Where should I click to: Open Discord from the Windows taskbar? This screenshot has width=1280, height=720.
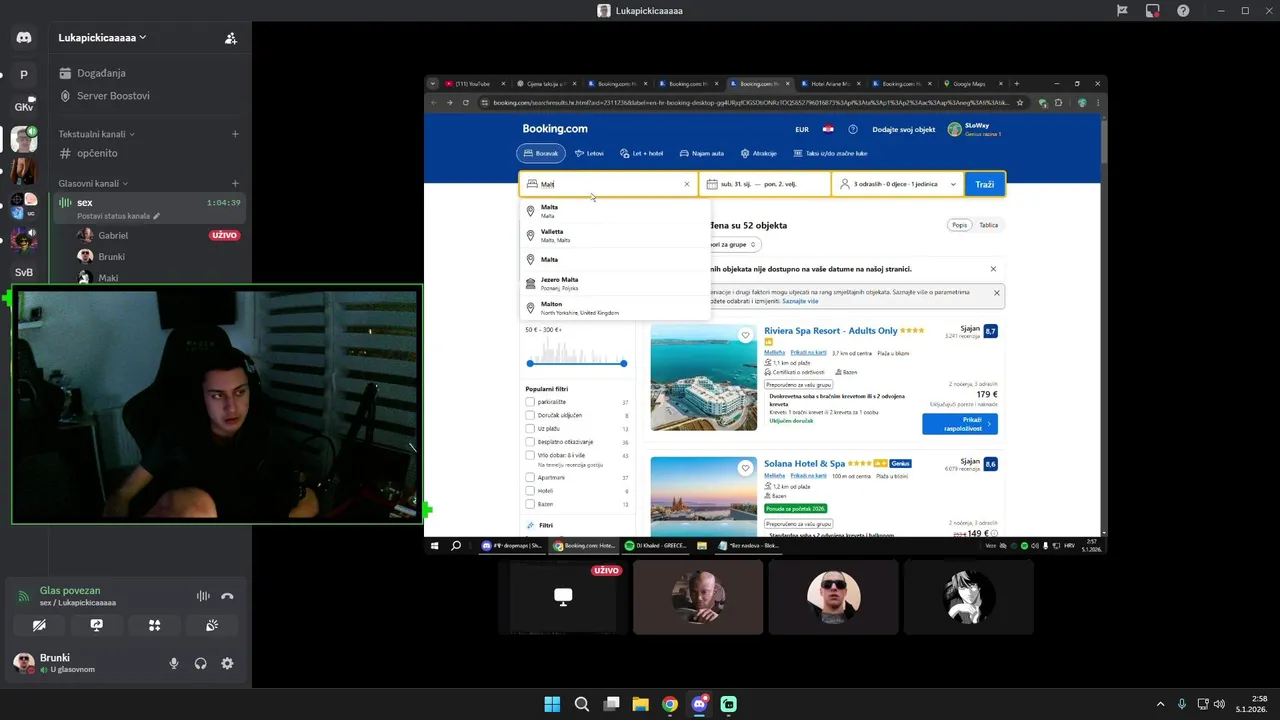point(699,704)
